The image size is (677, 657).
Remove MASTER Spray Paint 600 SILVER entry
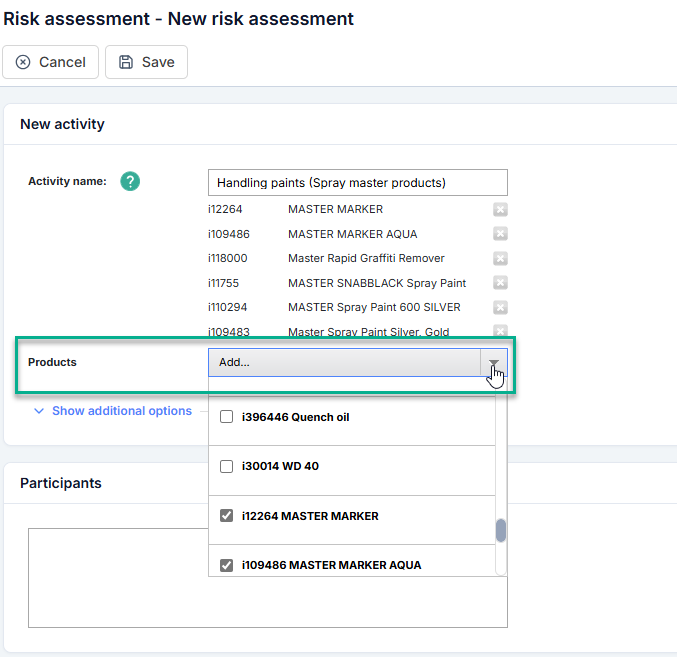(x=500, y=307)
